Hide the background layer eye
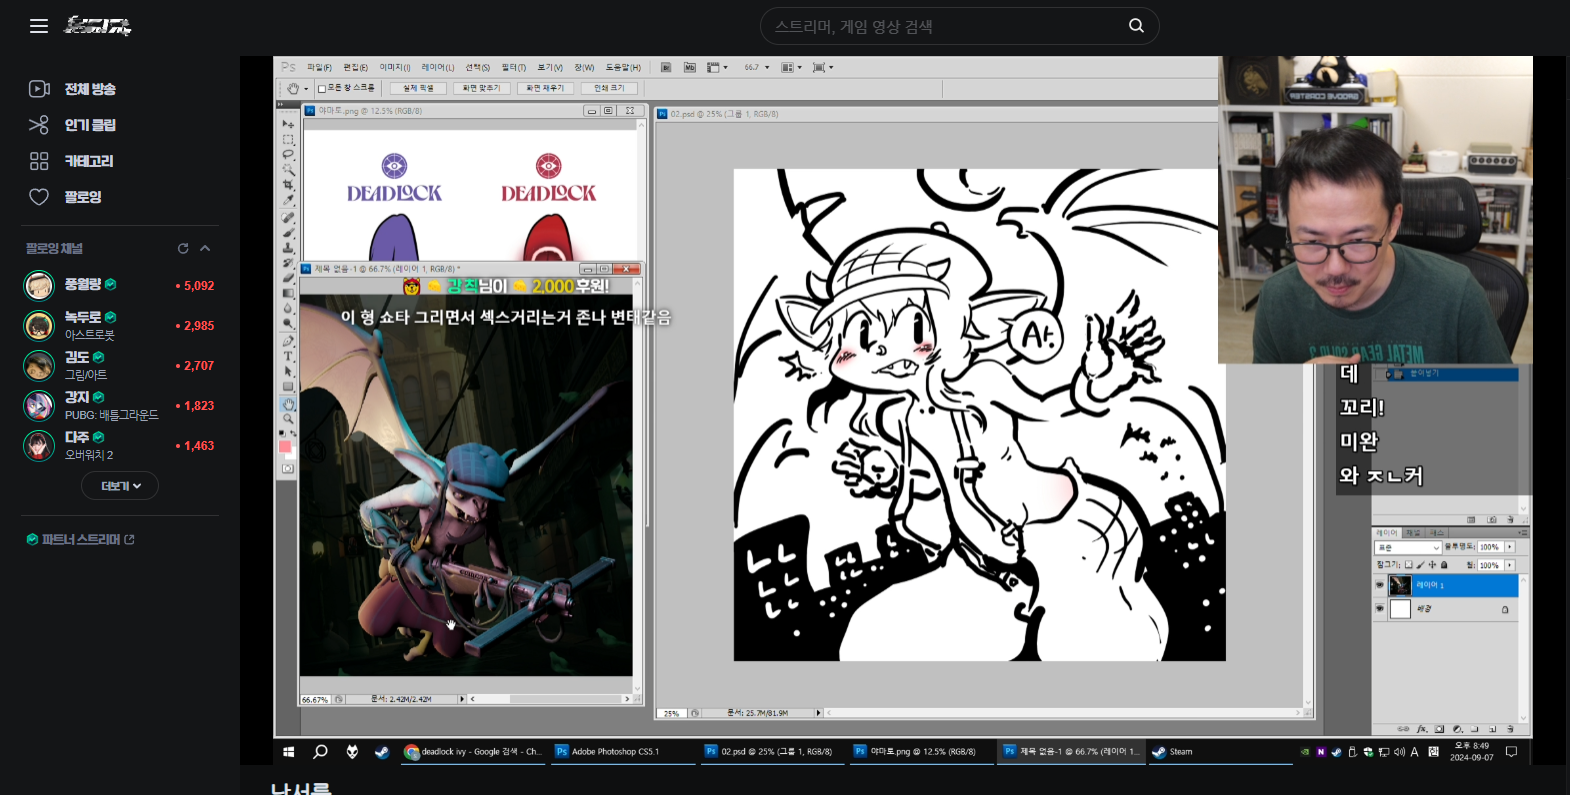 [1380, 608]
